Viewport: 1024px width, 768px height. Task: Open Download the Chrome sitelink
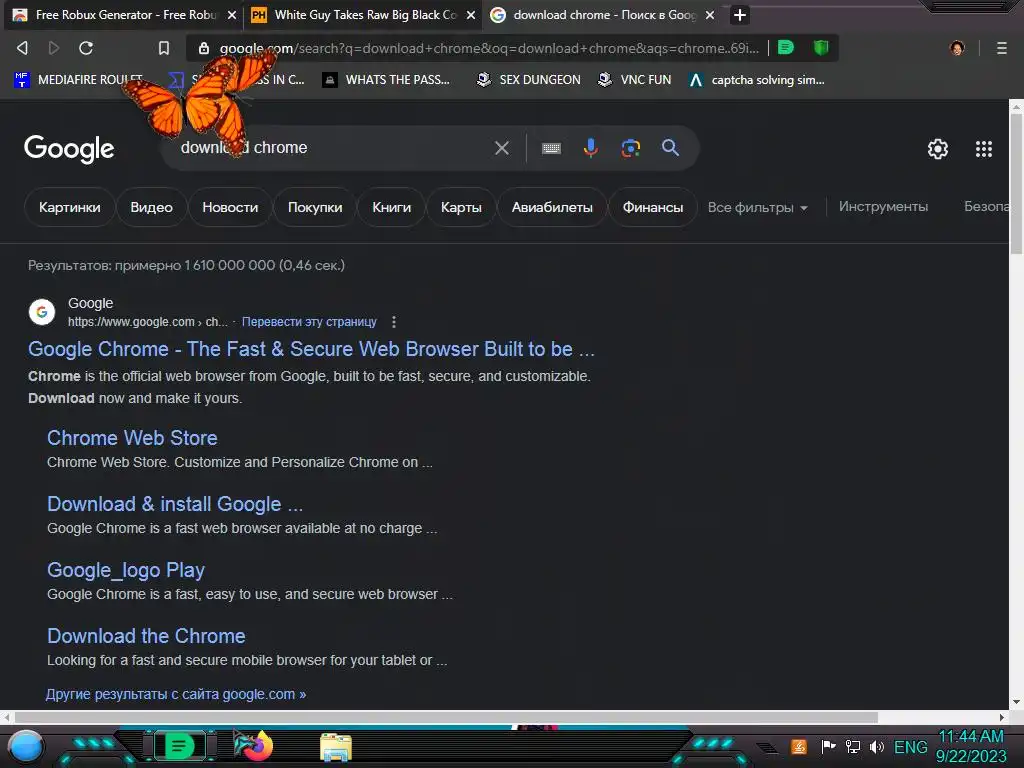146,636
